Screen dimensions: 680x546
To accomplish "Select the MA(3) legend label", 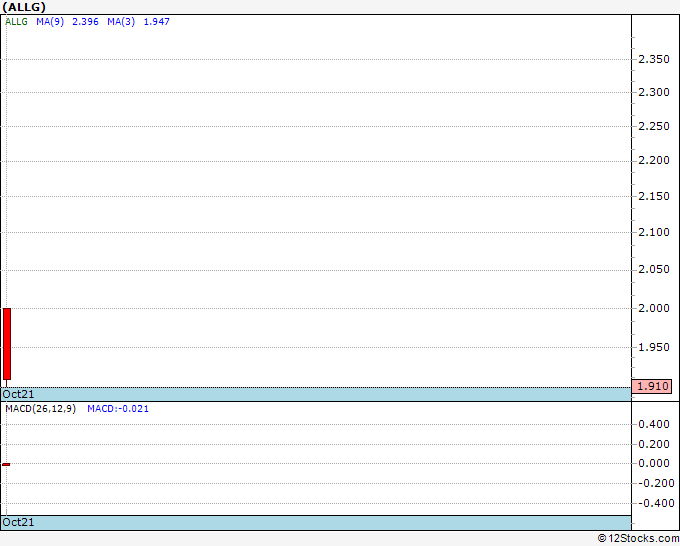I will (x=121, y=22).
